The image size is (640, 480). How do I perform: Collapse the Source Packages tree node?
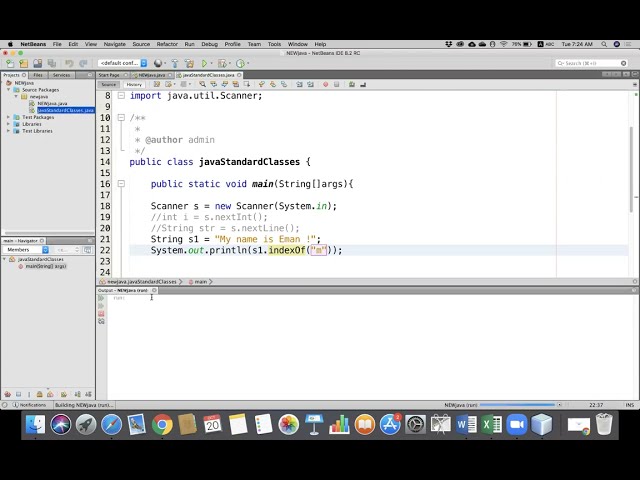(9, 90)
